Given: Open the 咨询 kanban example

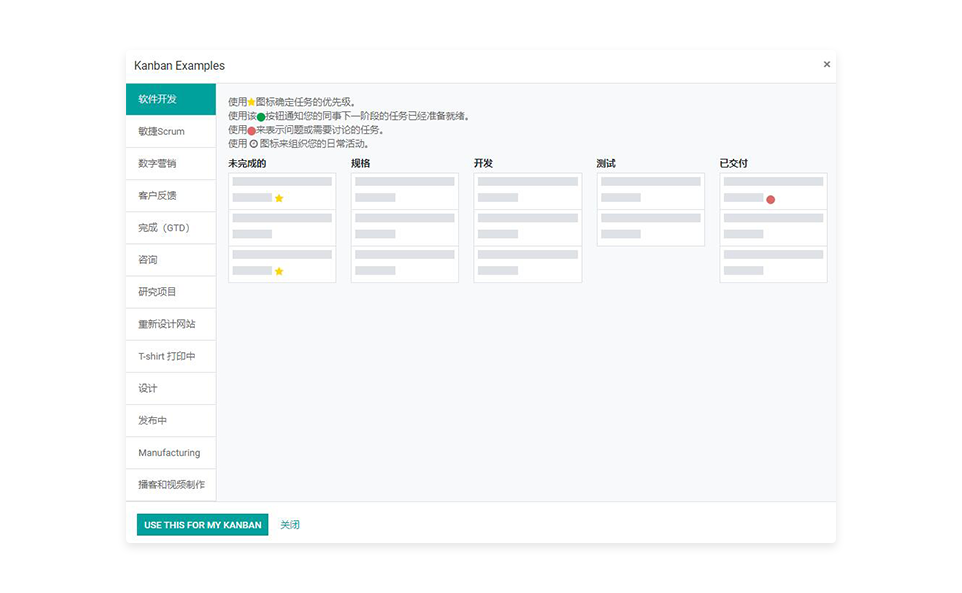Looking at the screenshot, I should point(171,260).
